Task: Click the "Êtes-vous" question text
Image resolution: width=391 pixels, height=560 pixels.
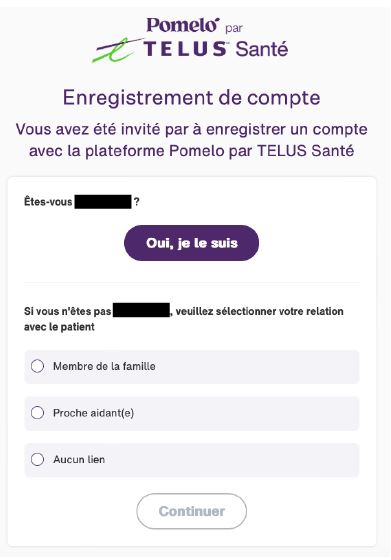Action: [x=48, y=202]
